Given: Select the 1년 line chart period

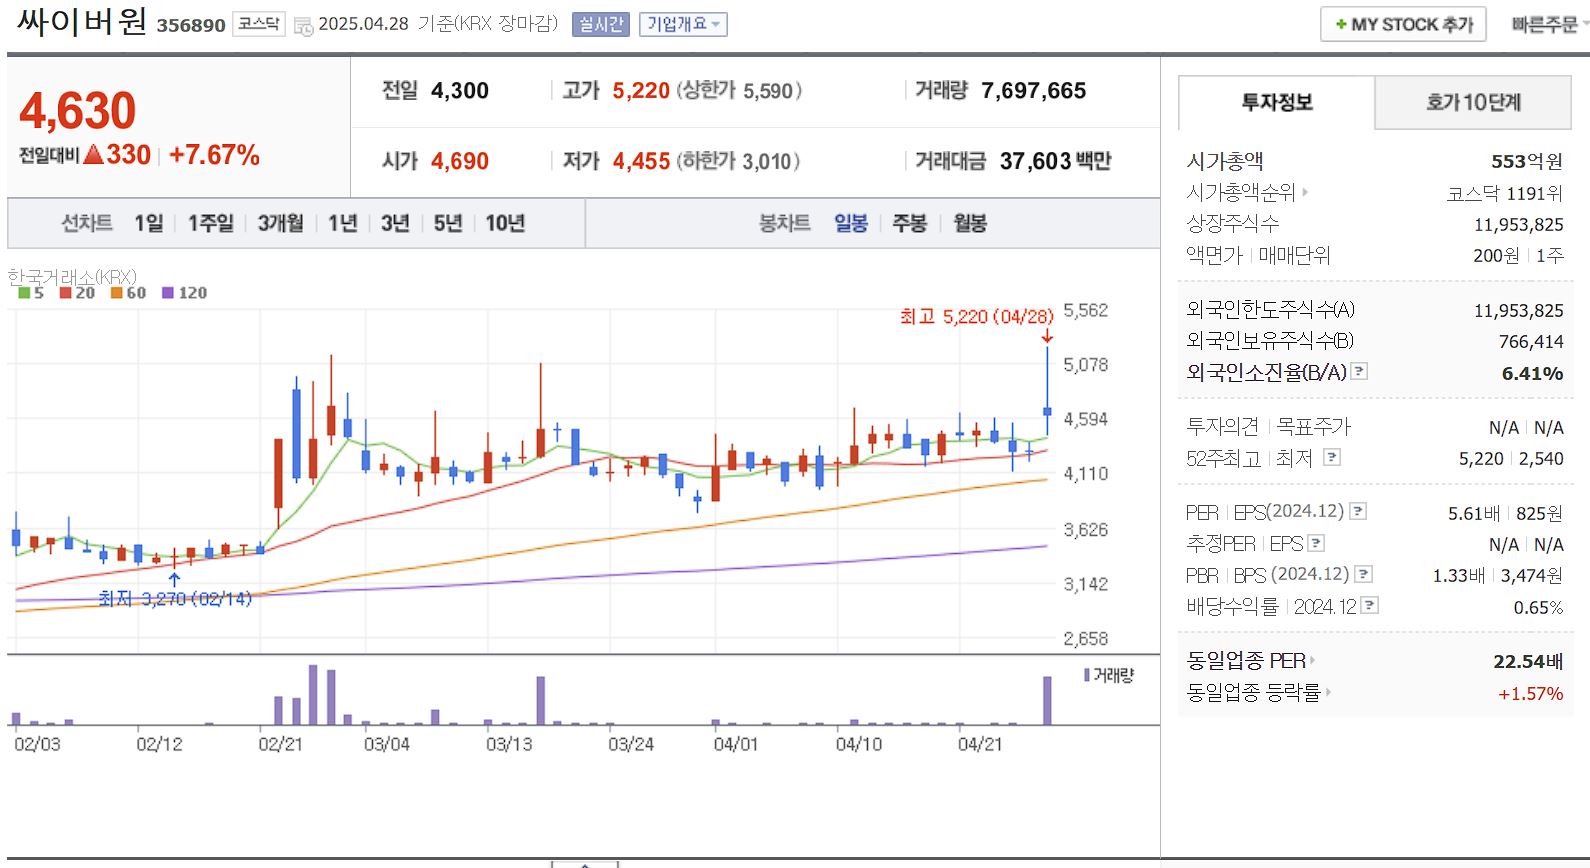Looking at the screenshot, I should [x=343, y=223].
